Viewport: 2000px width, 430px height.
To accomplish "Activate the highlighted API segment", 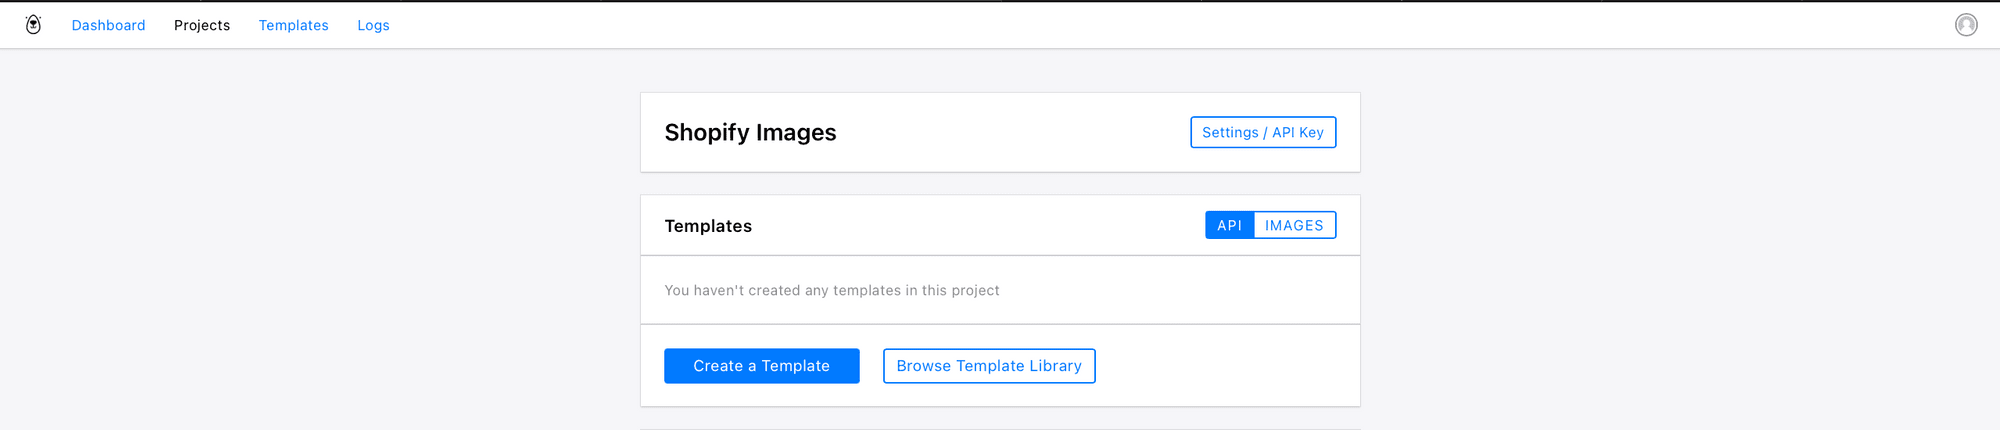I will [1229, 225].
